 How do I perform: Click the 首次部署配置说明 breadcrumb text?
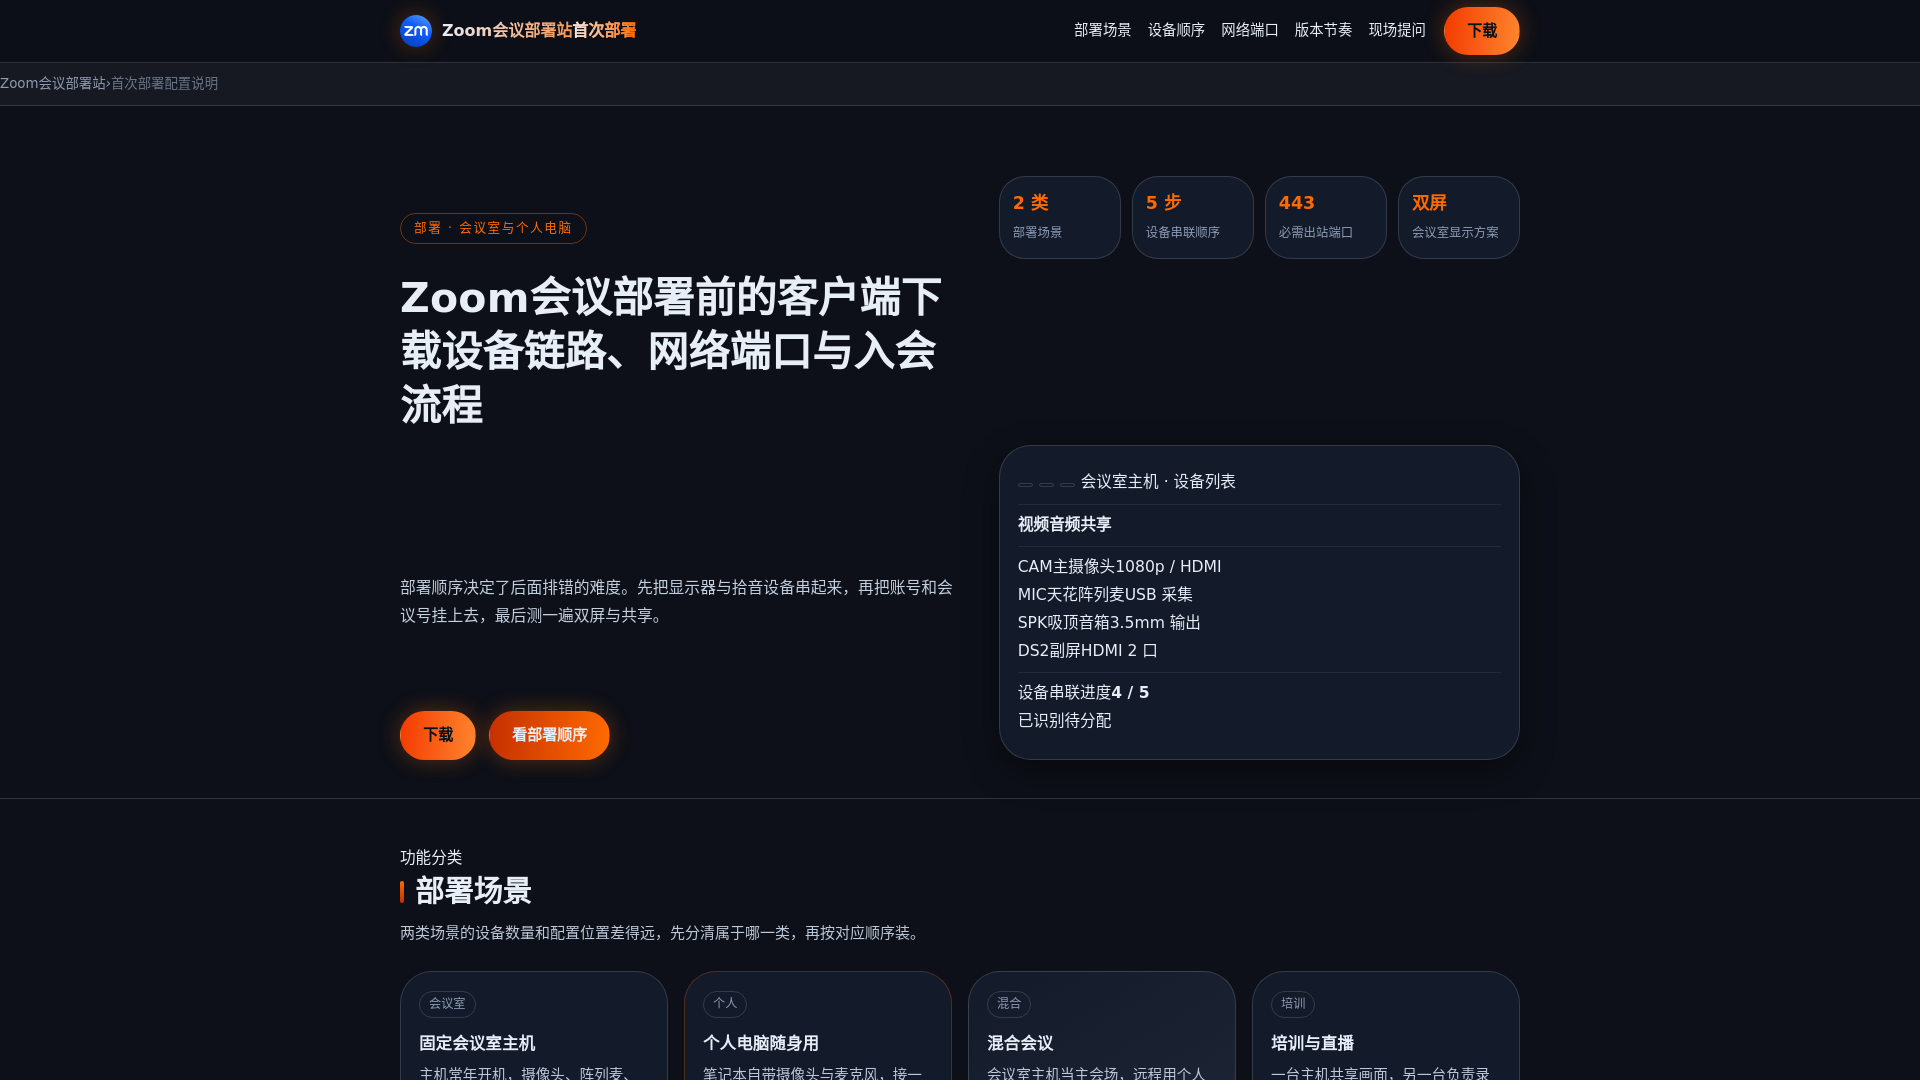164,84
